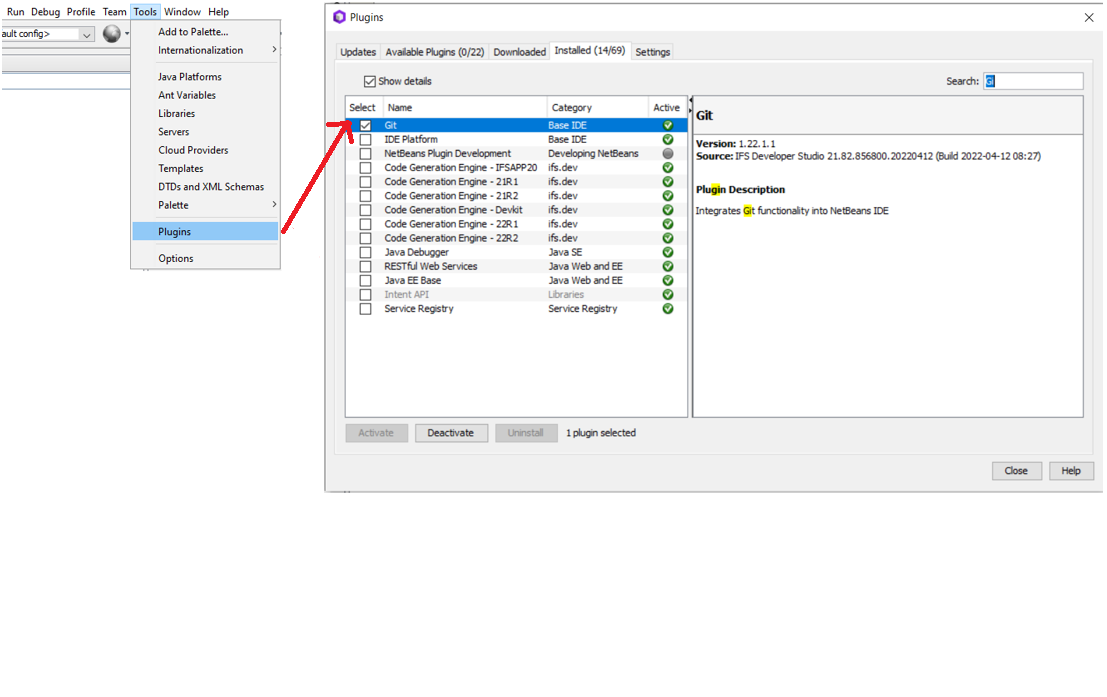
Task: Switch to the Settings tab
Action: [652, 52]
